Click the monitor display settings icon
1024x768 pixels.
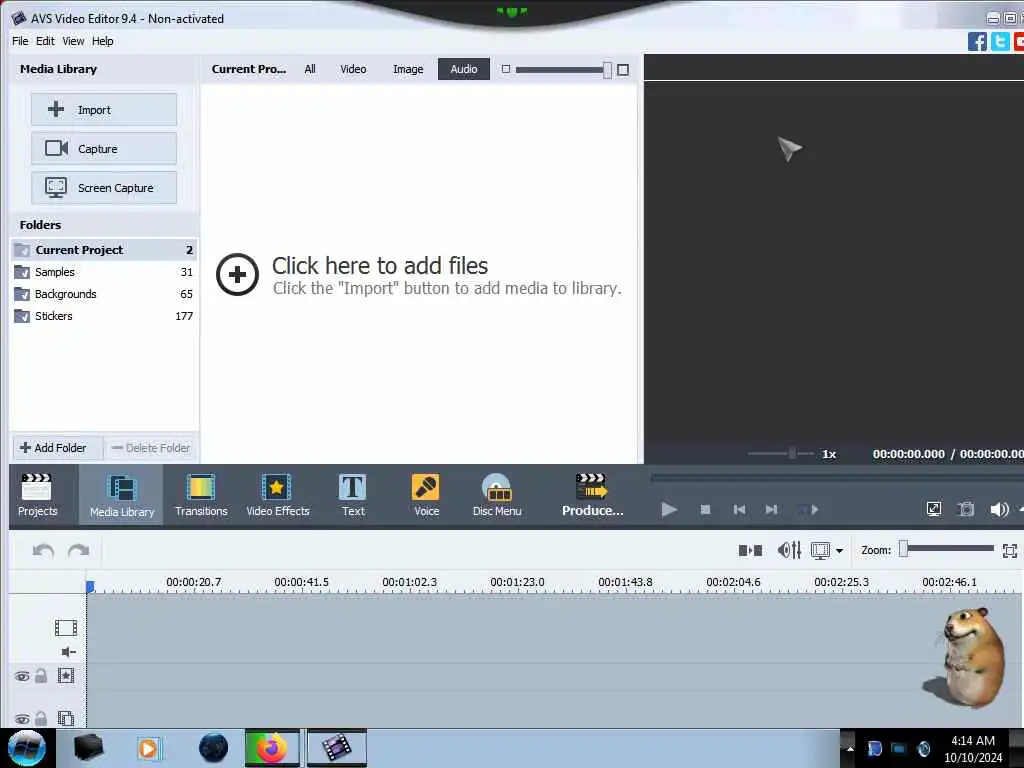click(820, 551)
